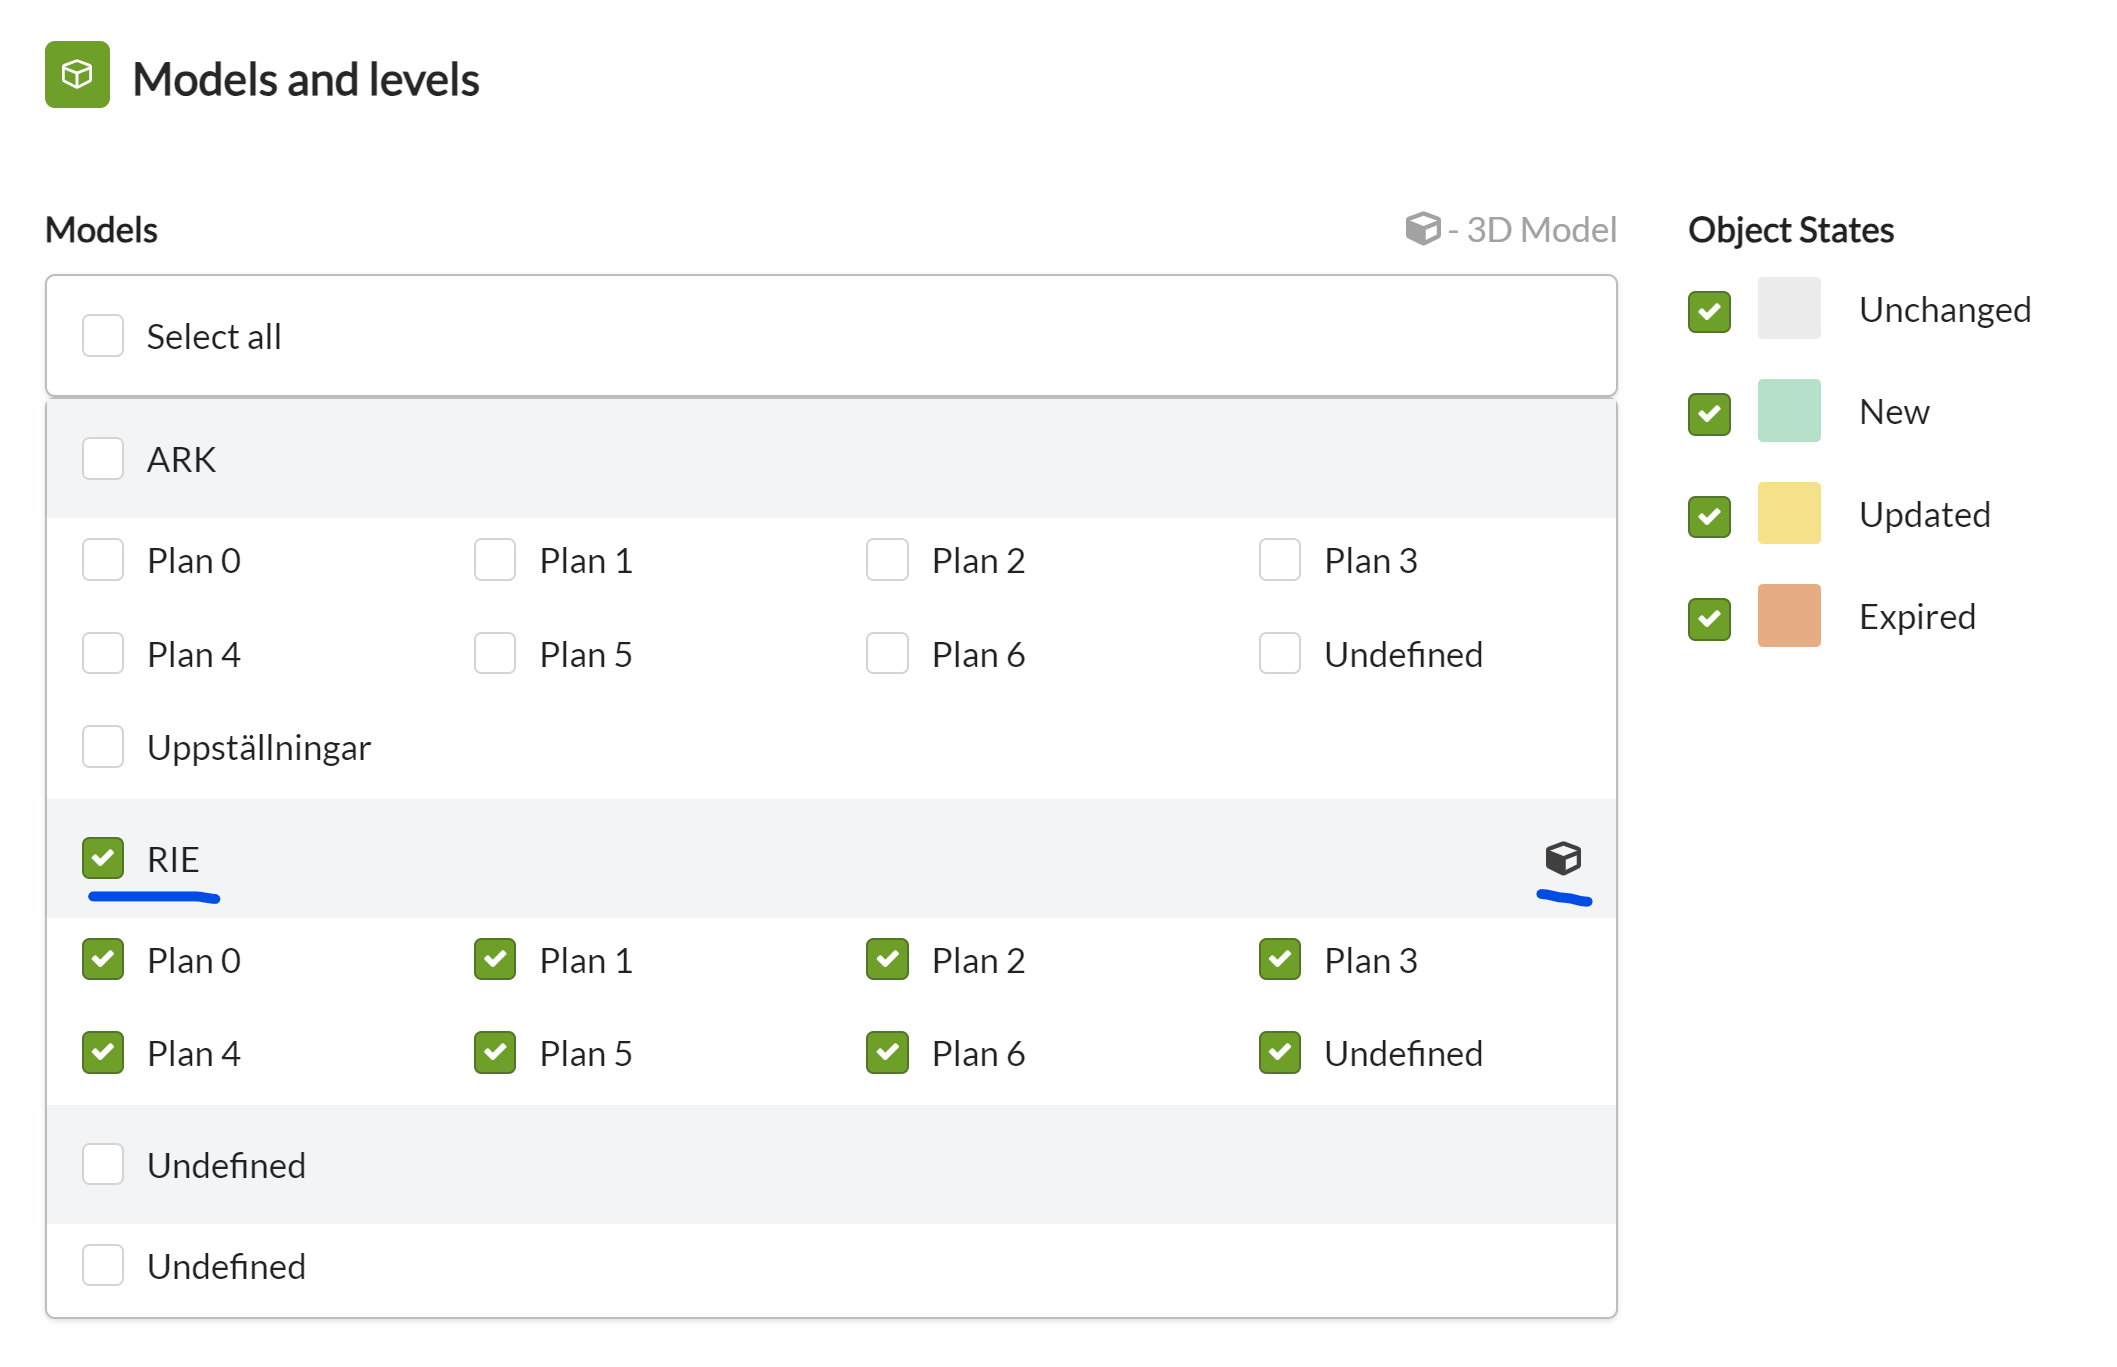The height and width of the screenshot is (1367, 2117).
Task: Deselect Plan 2 under RIE
Action: coord(887,960)
